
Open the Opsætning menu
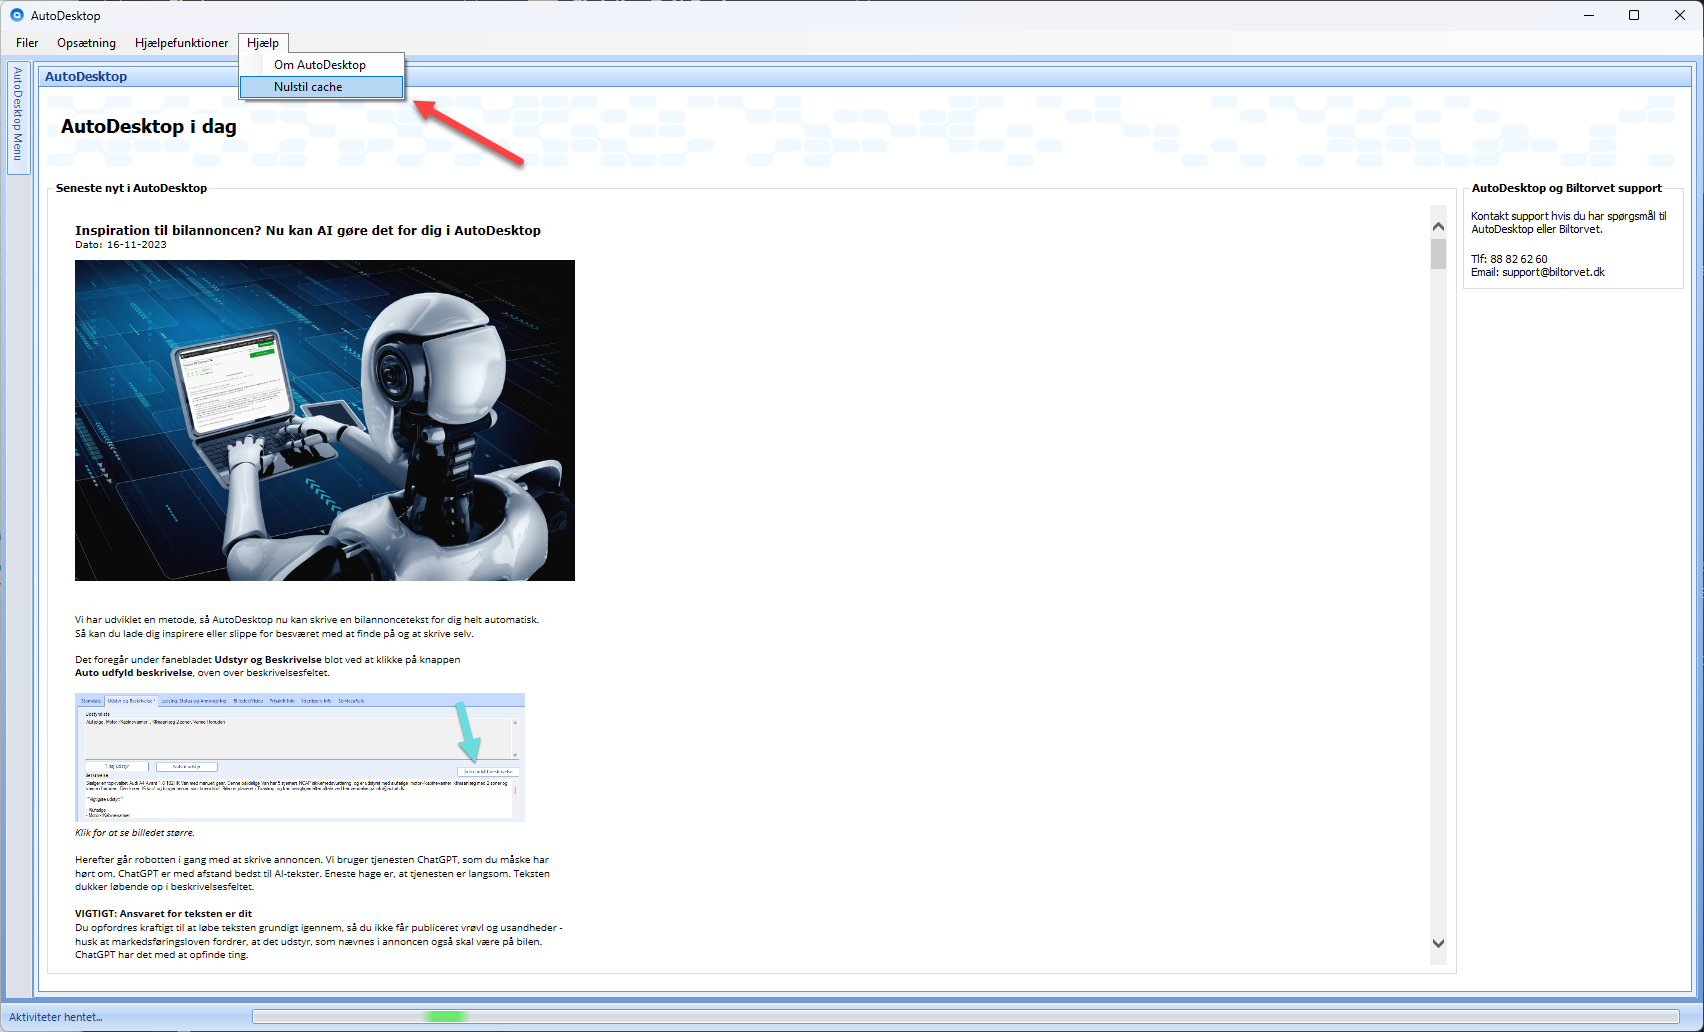[86, 43]
